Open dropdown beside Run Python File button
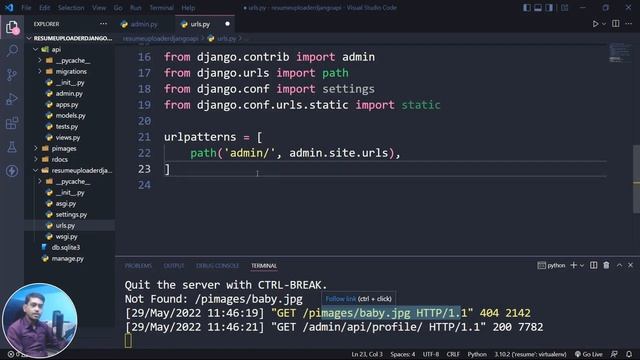The width and height of the screenshot is (640, 360). coord(604,24)
